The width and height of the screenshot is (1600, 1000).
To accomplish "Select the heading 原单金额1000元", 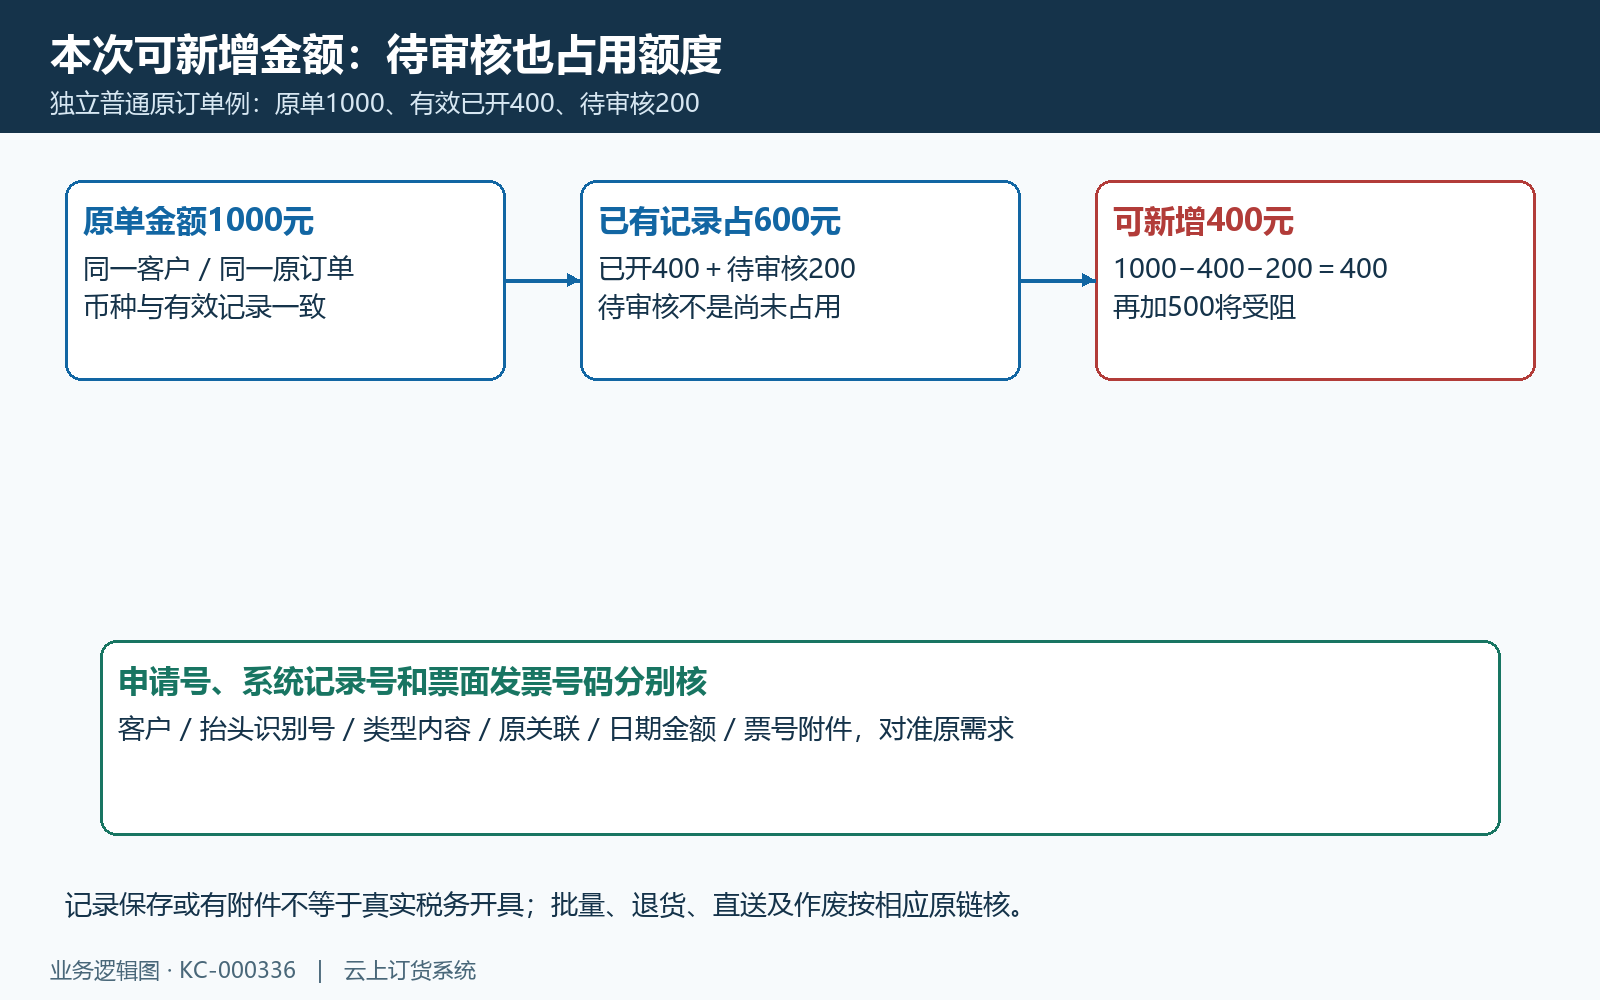I will point(199,221).
